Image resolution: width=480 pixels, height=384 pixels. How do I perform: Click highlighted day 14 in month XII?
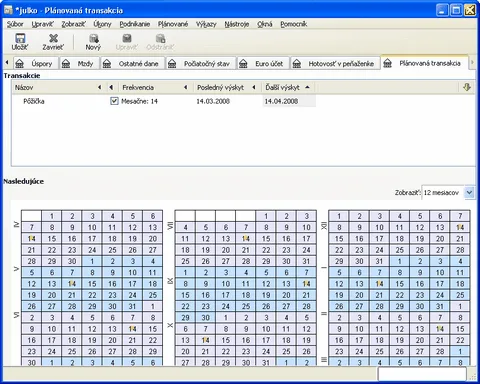(460, 227)
